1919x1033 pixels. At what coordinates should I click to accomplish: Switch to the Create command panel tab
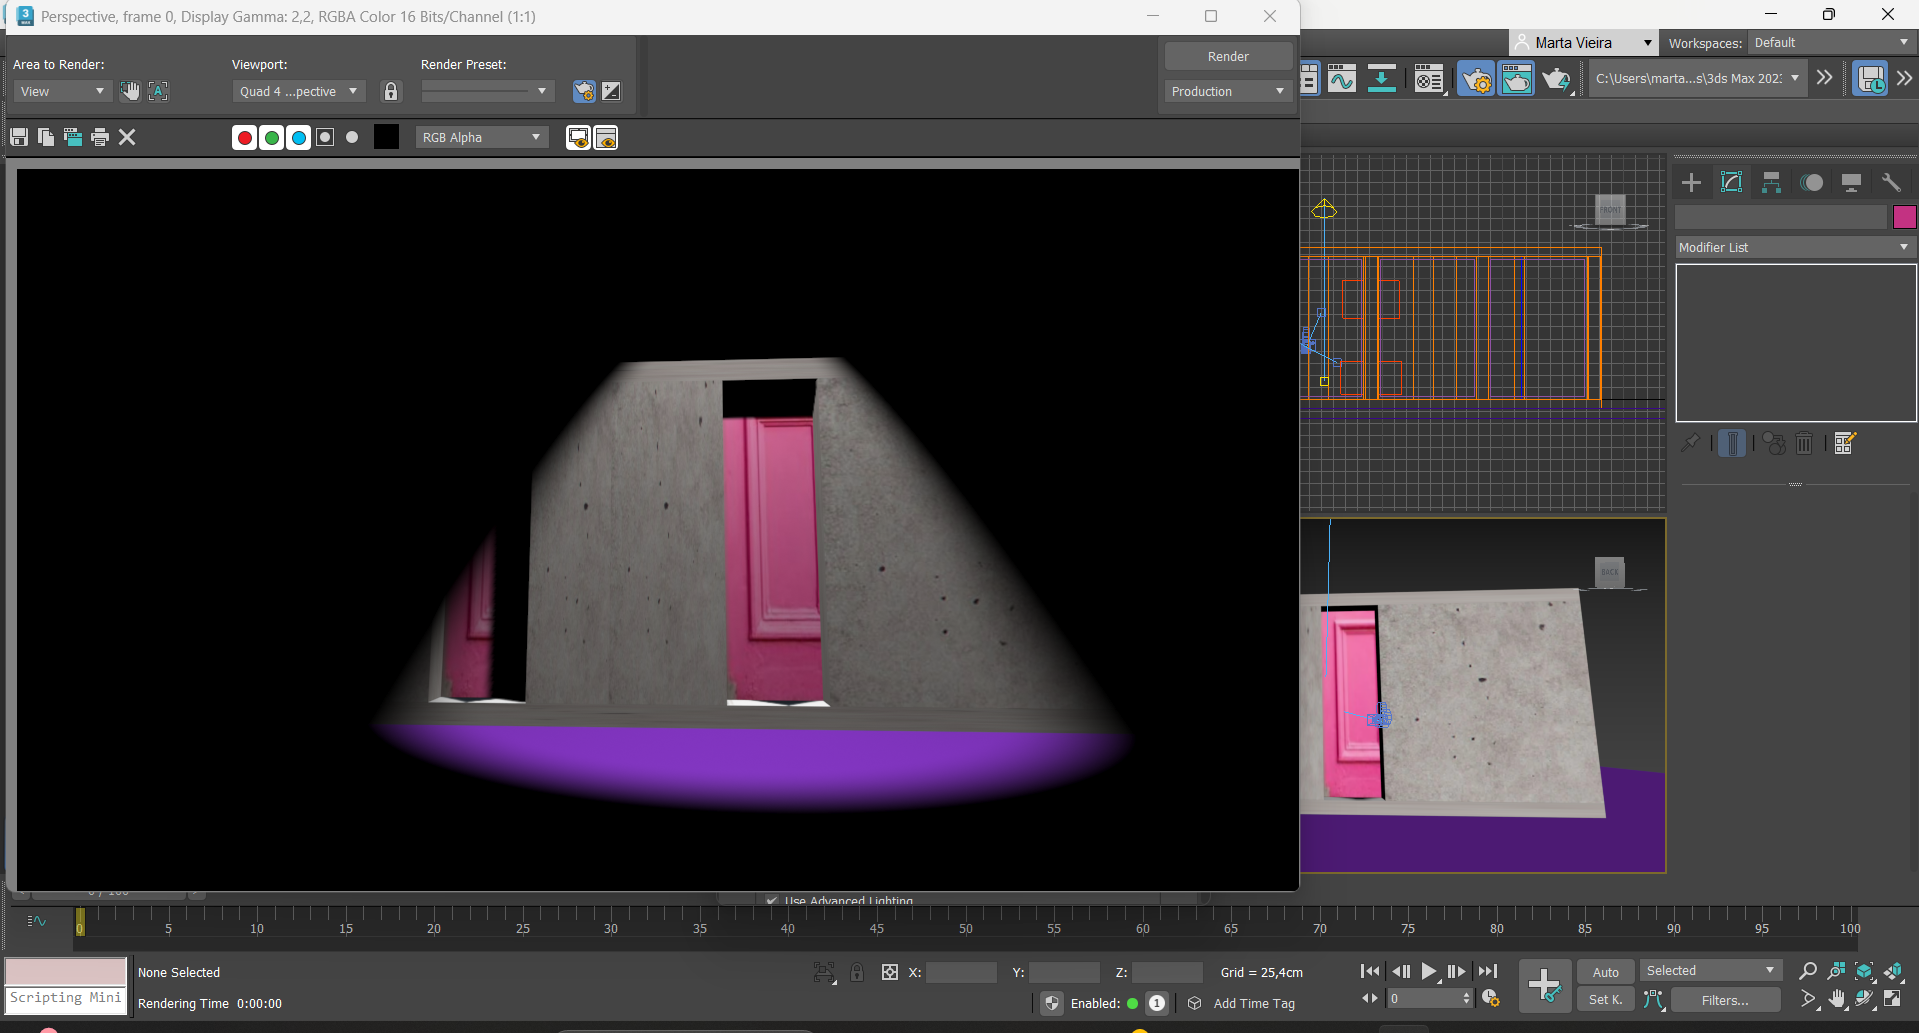click(x=1691, y=182)
